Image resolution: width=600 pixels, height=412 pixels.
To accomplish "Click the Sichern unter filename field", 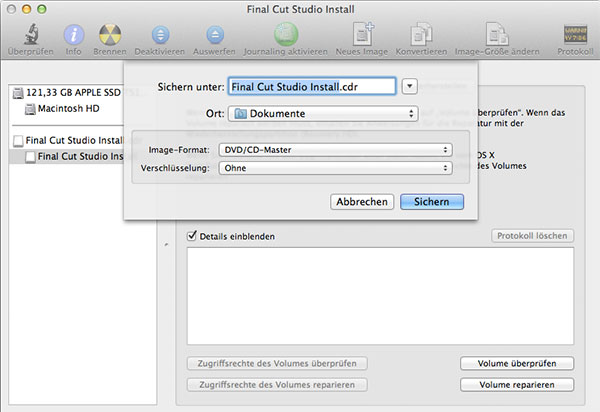I will pyautogui.click(x=312, y=86).
